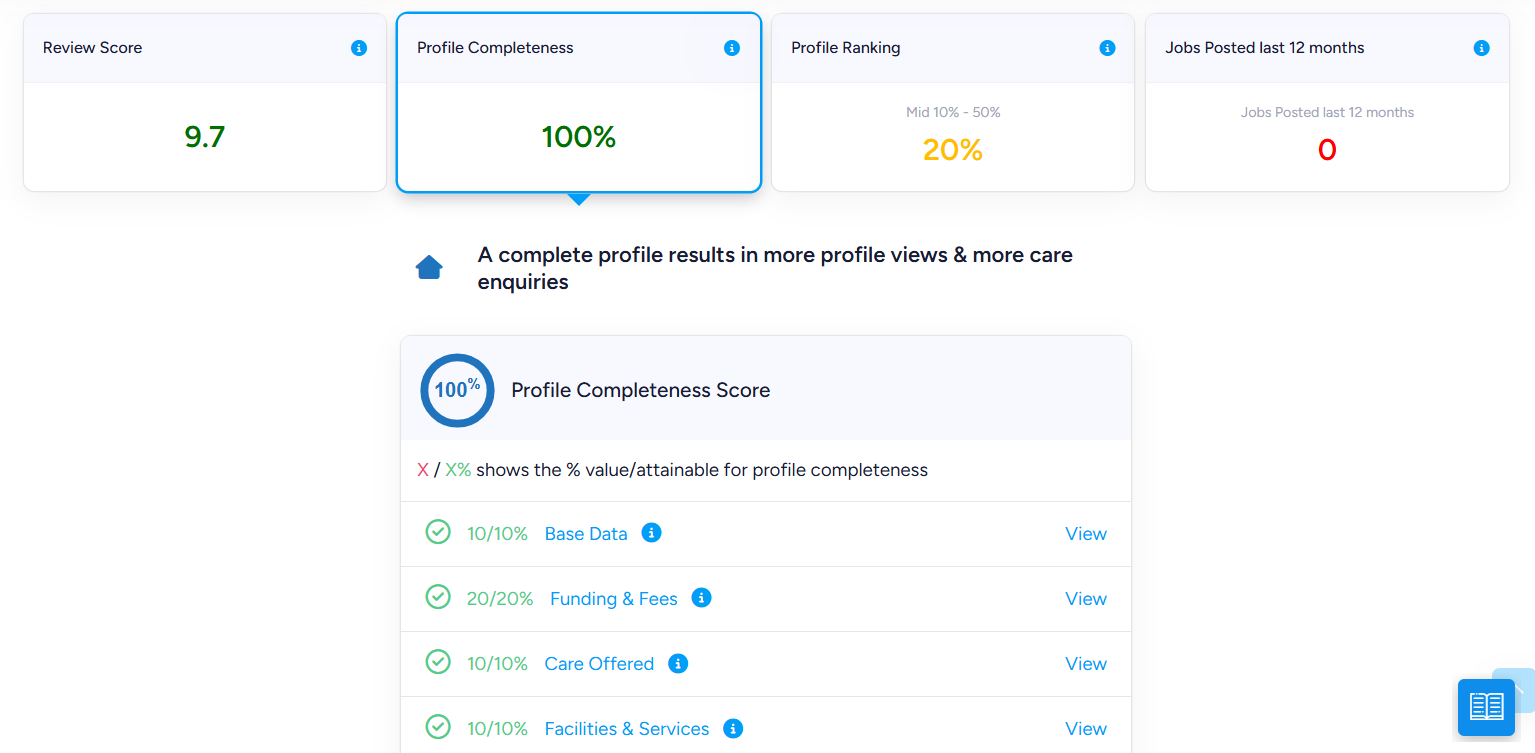Screen dimensions: 1535x753
Task: Select the Review Score card
Action: click(x=205, y=102)
